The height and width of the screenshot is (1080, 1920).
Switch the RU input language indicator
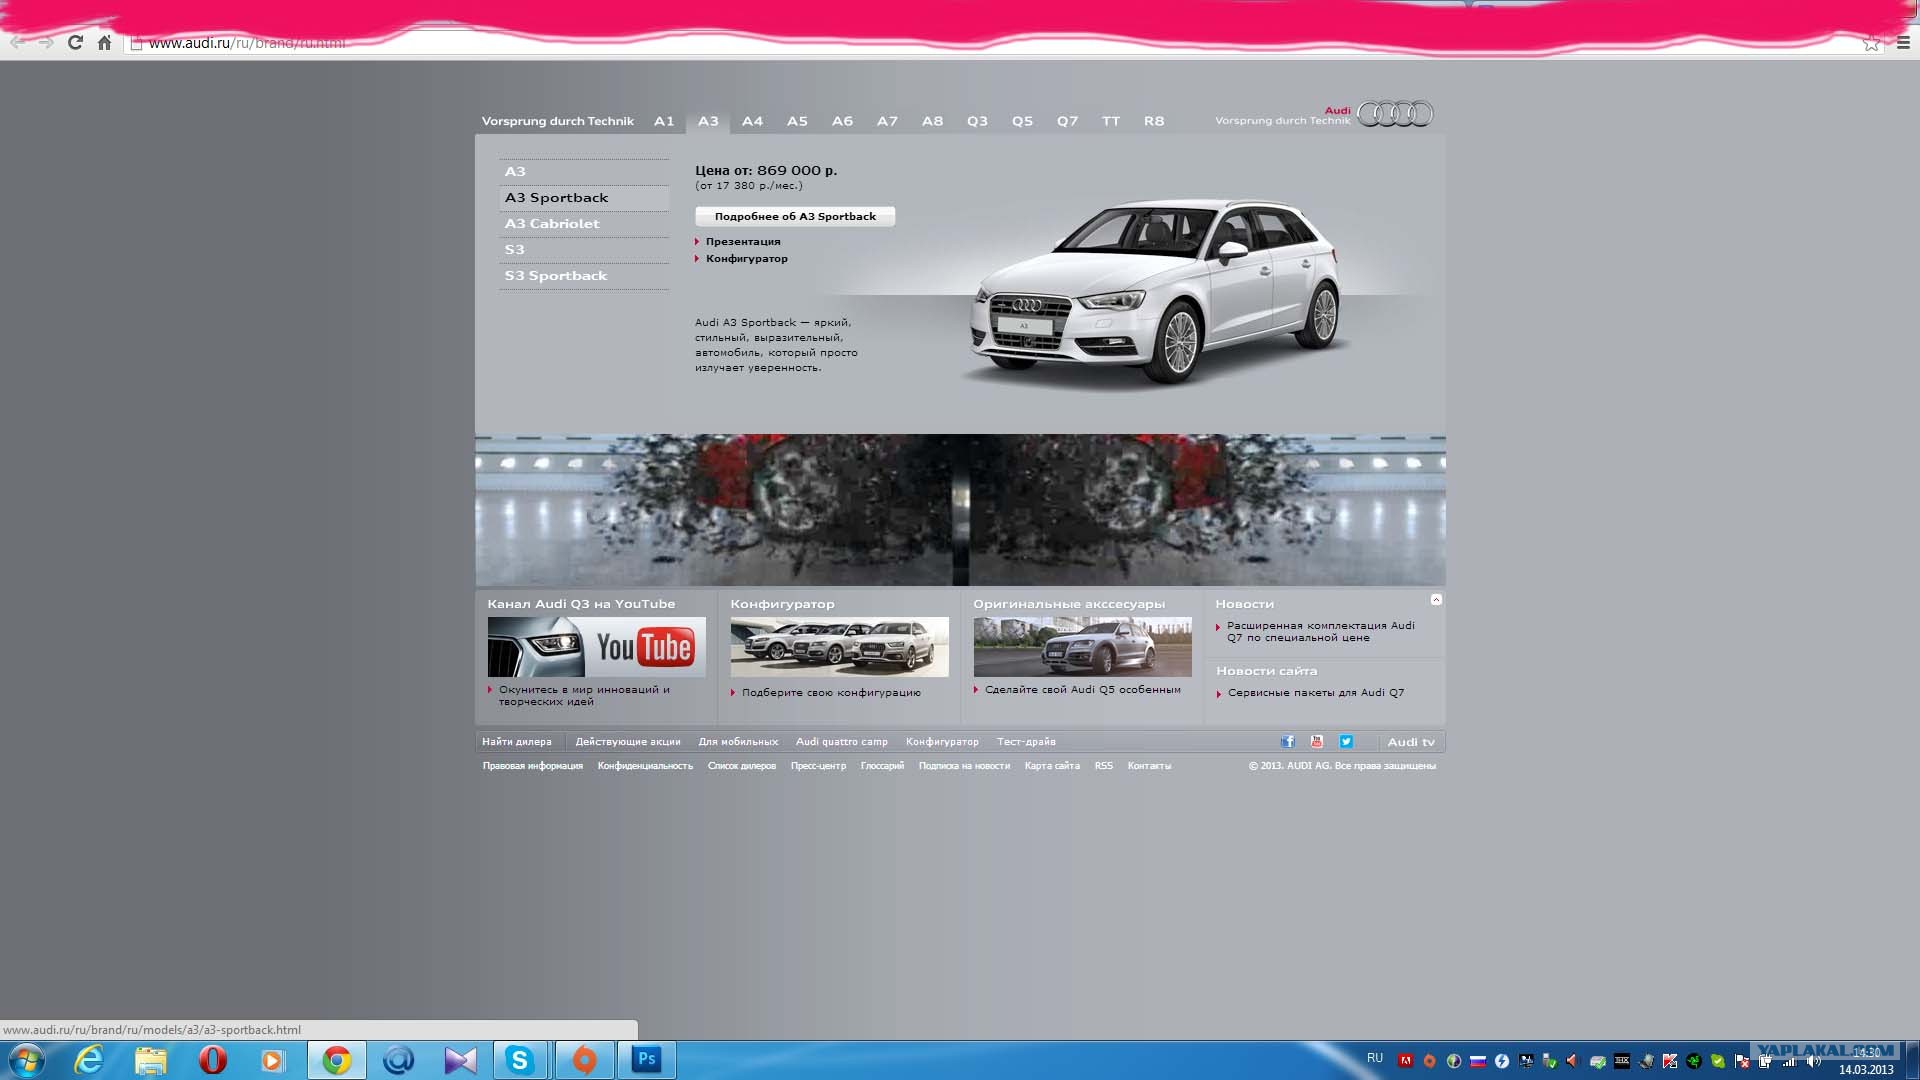point(1375,1058)
